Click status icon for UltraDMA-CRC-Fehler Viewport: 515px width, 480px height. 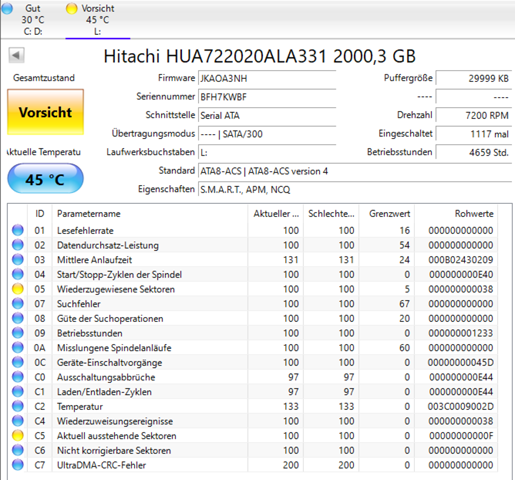pos(18,465)
